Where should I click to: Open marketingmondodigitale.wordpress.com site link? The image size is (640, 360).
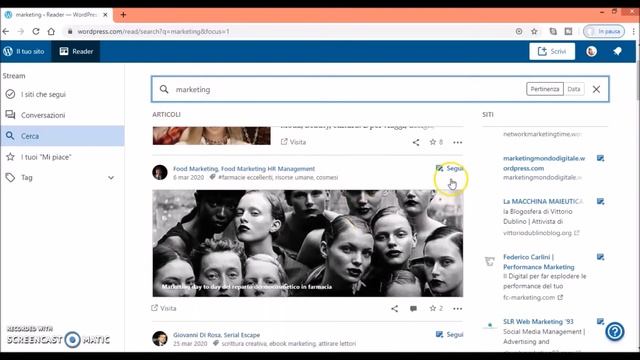click(544, 163)
